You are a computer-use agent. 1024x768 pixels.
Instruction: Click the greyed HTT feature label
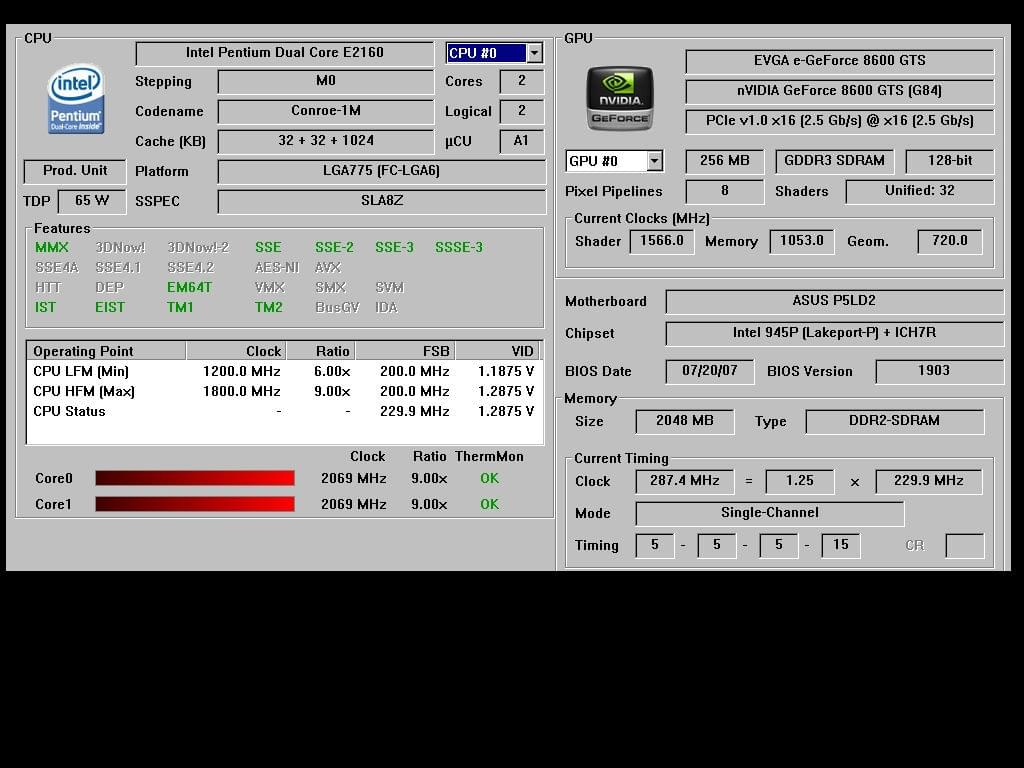point(48,287)
